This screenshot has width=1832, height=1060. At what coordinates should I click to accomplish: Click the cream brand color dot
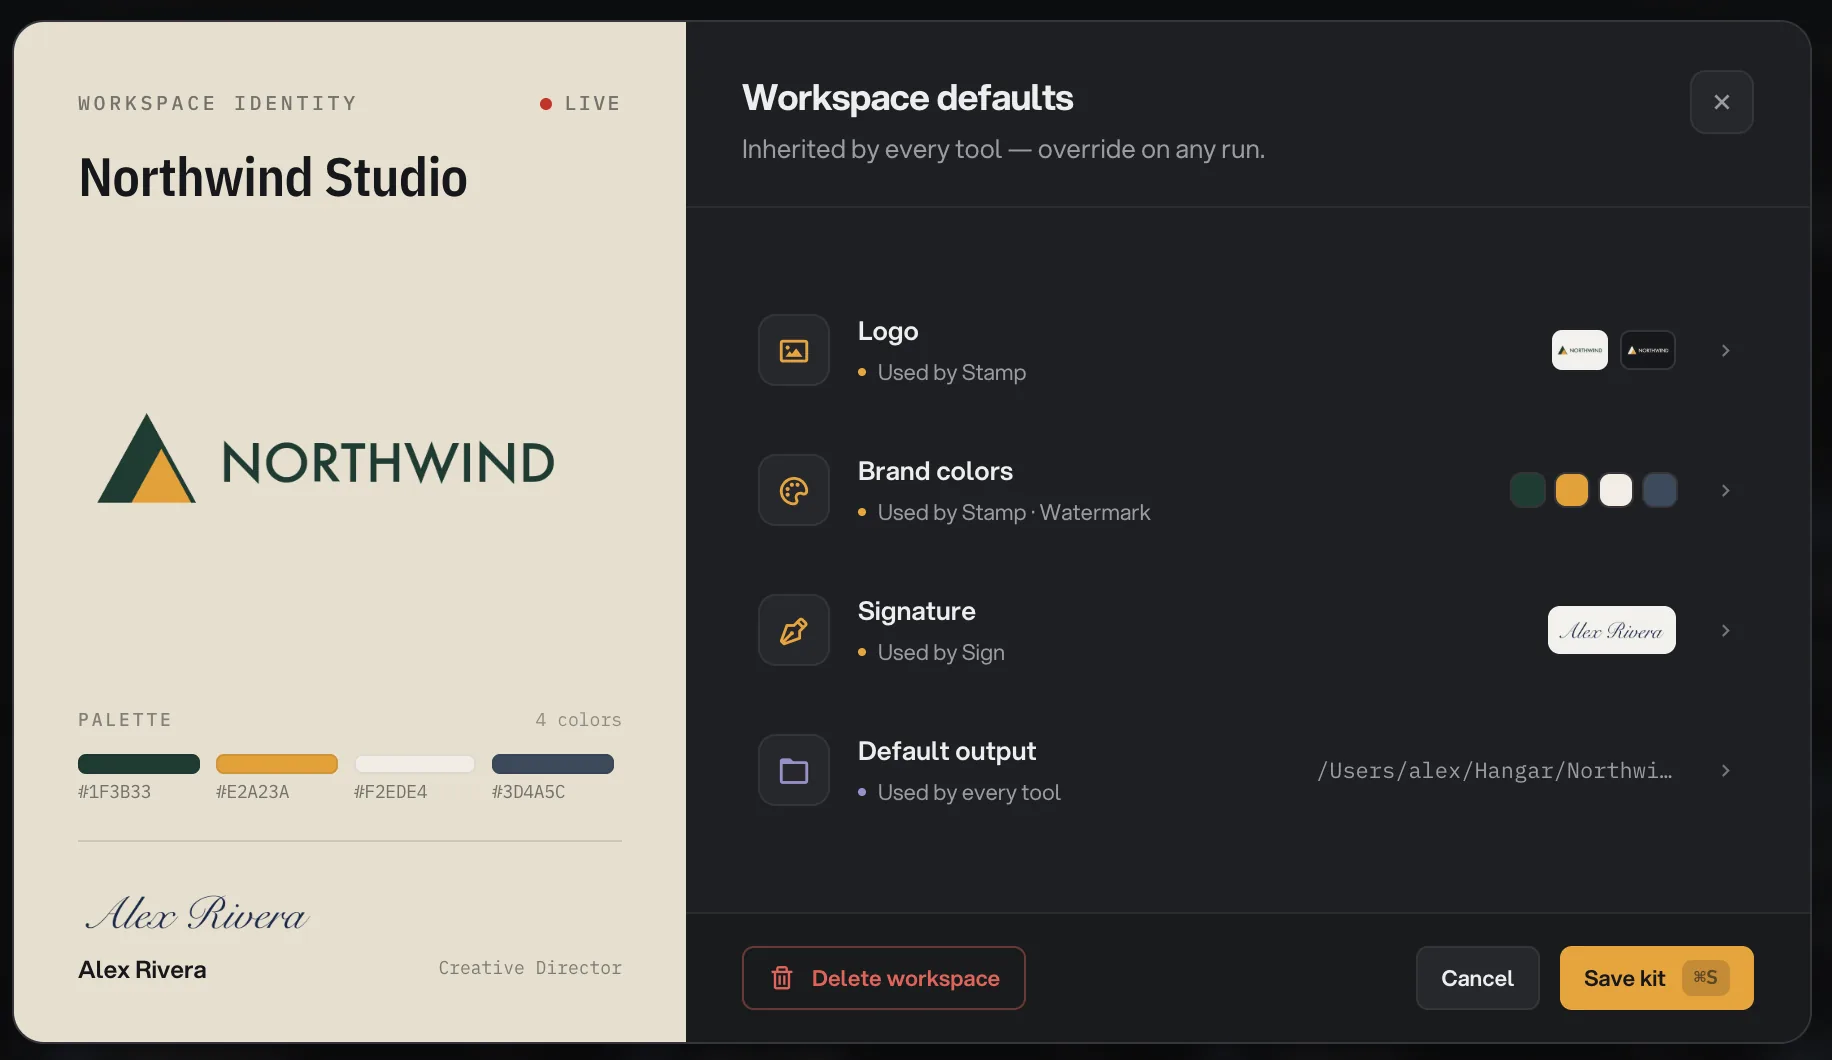(x=1616, y=490)
